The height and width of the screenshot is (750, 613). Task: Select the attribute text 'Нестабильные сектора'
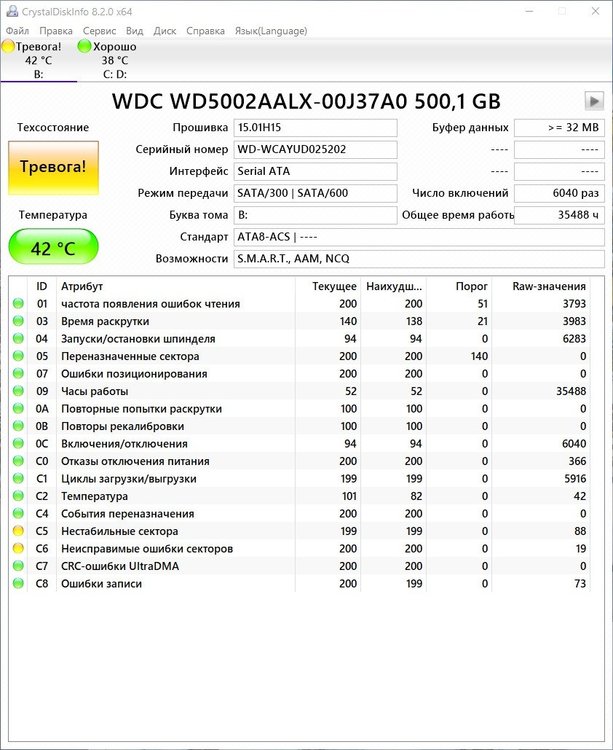pos(120,531)
